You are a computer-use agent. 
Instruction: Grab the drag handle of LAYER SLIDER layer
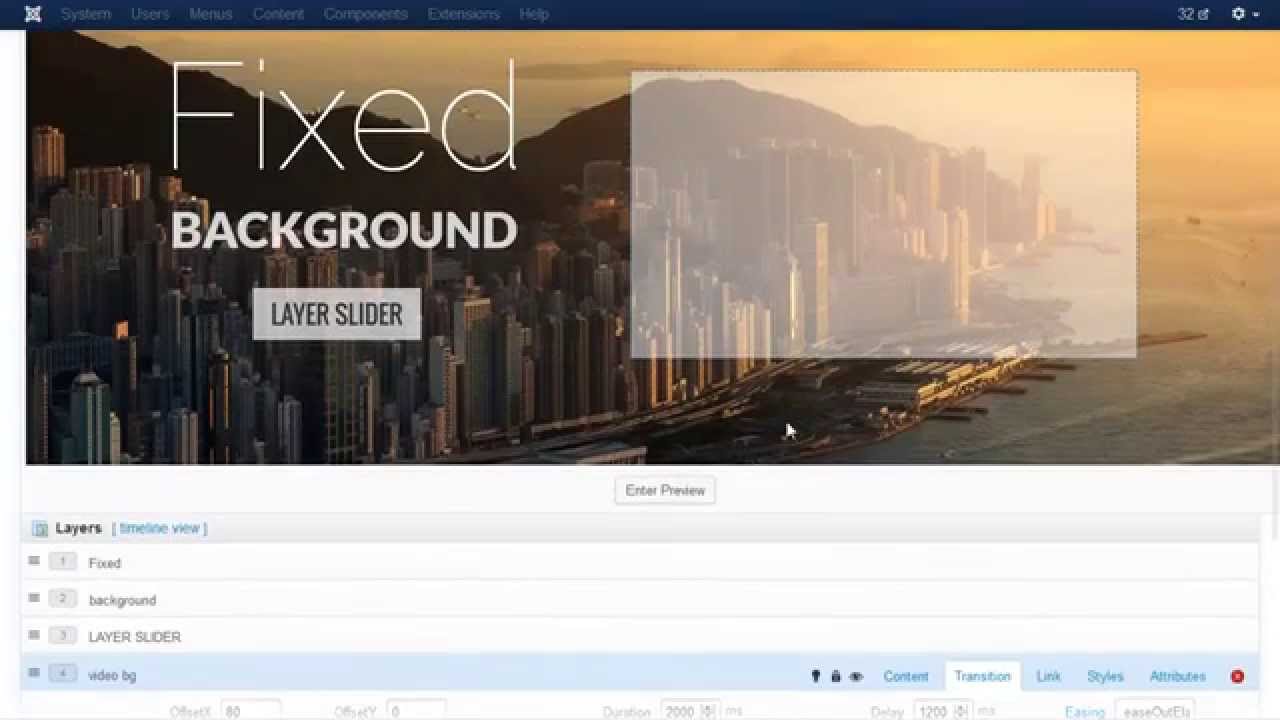[34, 635]
